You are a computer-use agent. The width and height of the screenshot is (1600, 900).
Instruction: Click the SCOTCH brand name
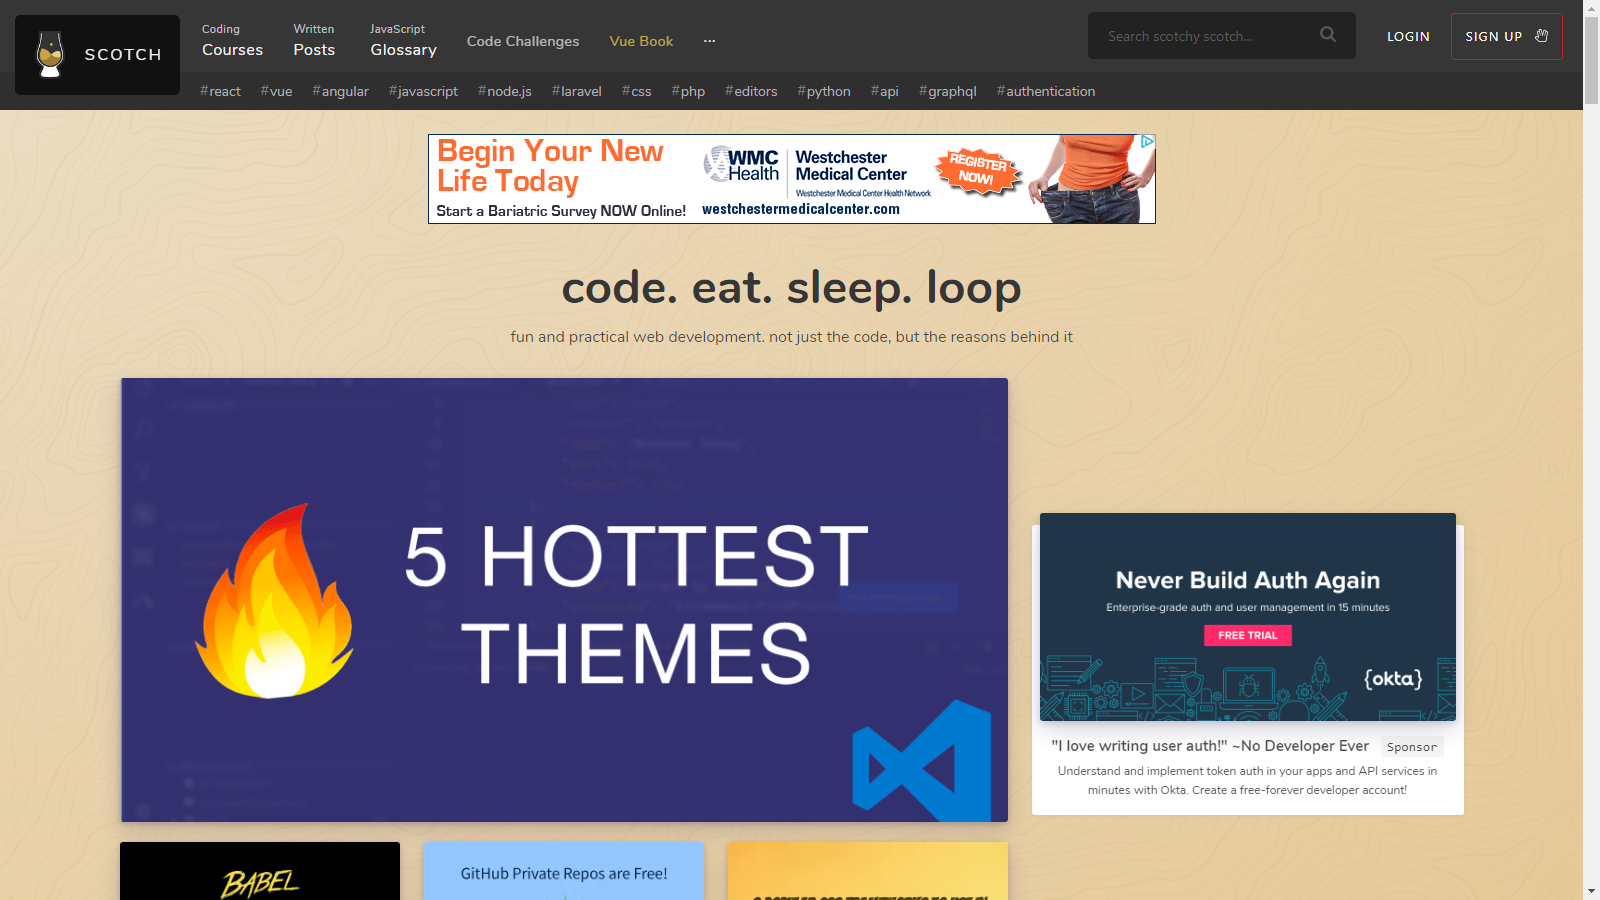click(123, 54)
